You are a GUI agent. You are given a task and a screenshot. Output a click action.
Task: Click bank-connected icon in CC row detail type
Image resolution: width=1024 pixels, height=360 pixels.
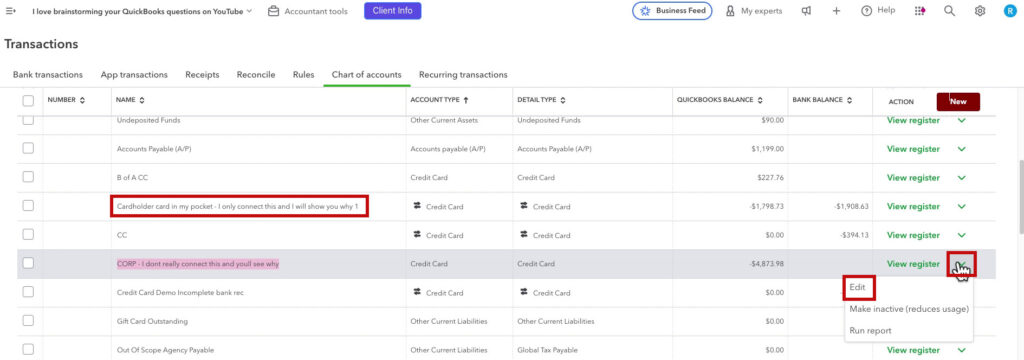click(x=524, y=235)
